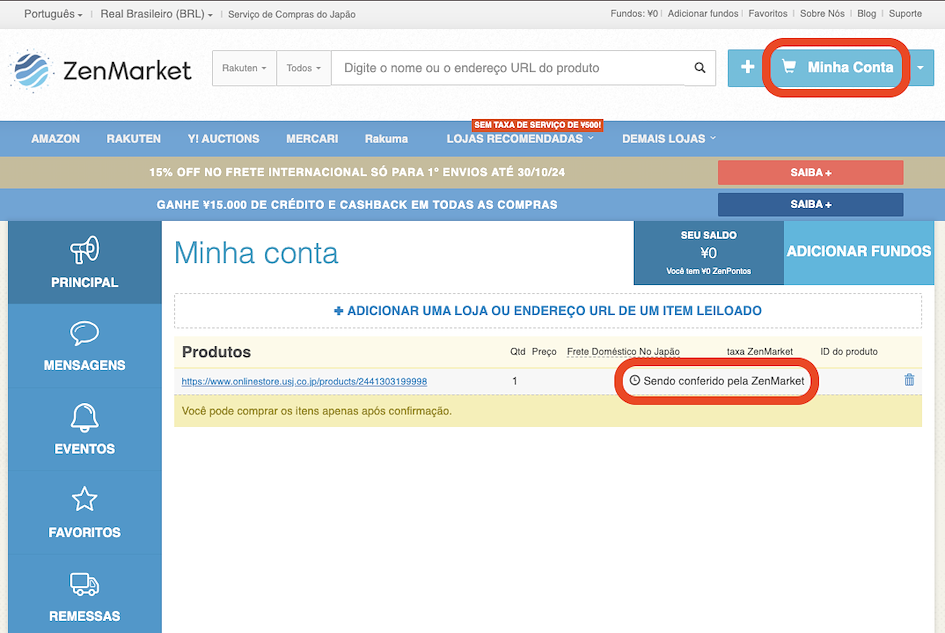Open MENSAGENS speech bubble sidebar item

85,346
